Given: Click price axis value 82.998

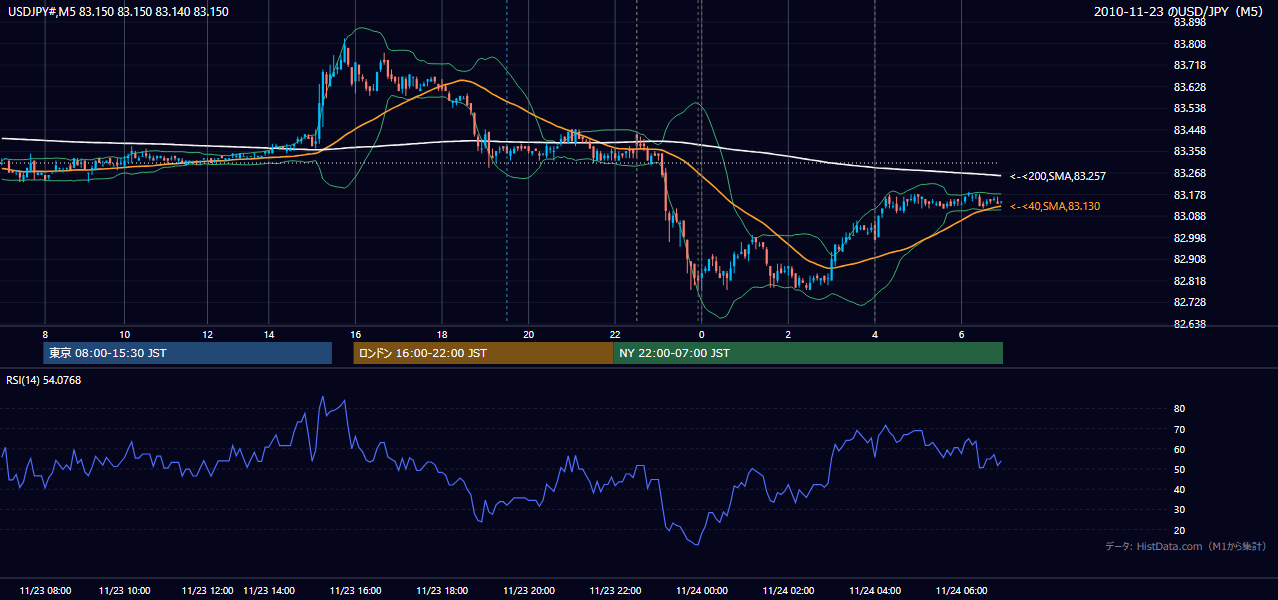Looking at the screenshot, I should (x=1189, y=238).
